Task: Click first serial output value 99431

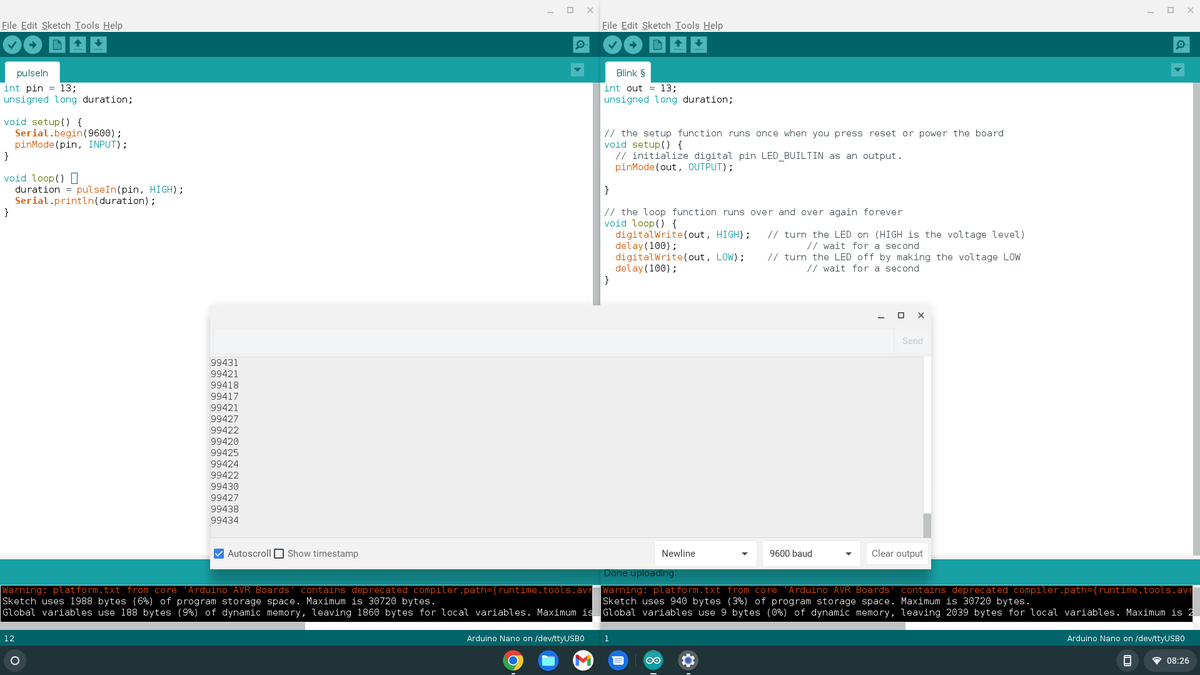Action: pos(224,363)
